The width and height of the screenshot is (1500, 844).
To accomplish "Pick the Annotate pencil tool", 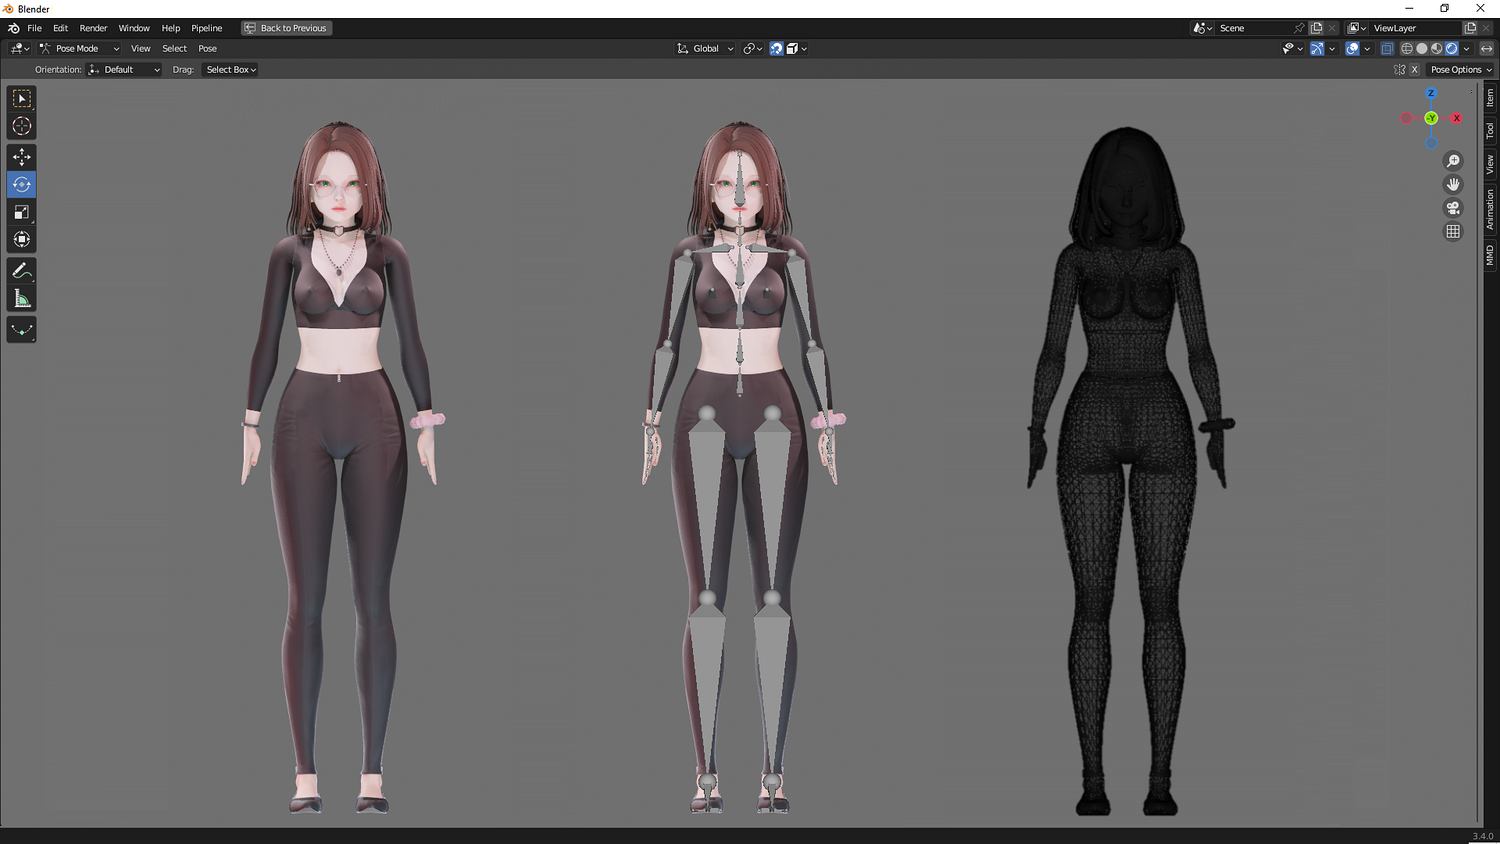I will tap(21, 271).
